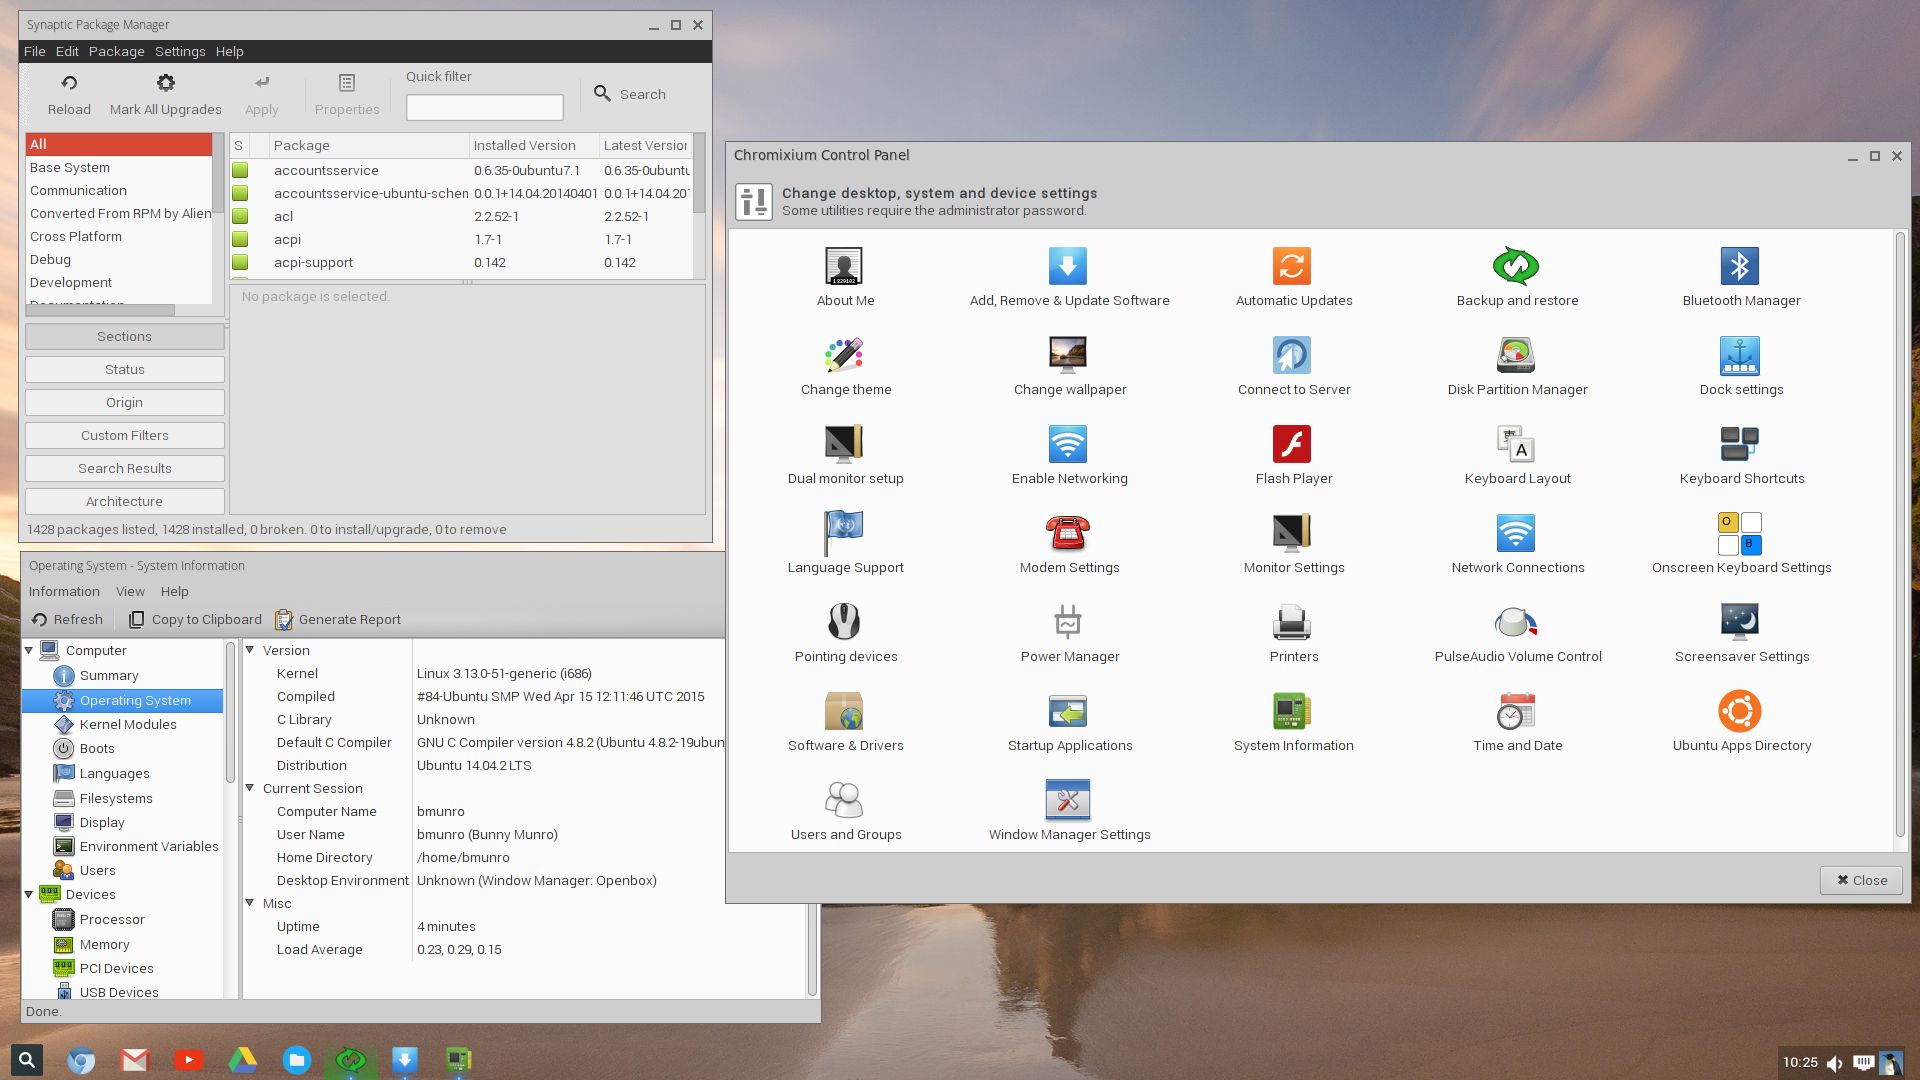Collapse the Devices tree node
This screenshot has height=1080, width=1920.
click(x=29, y=895)
